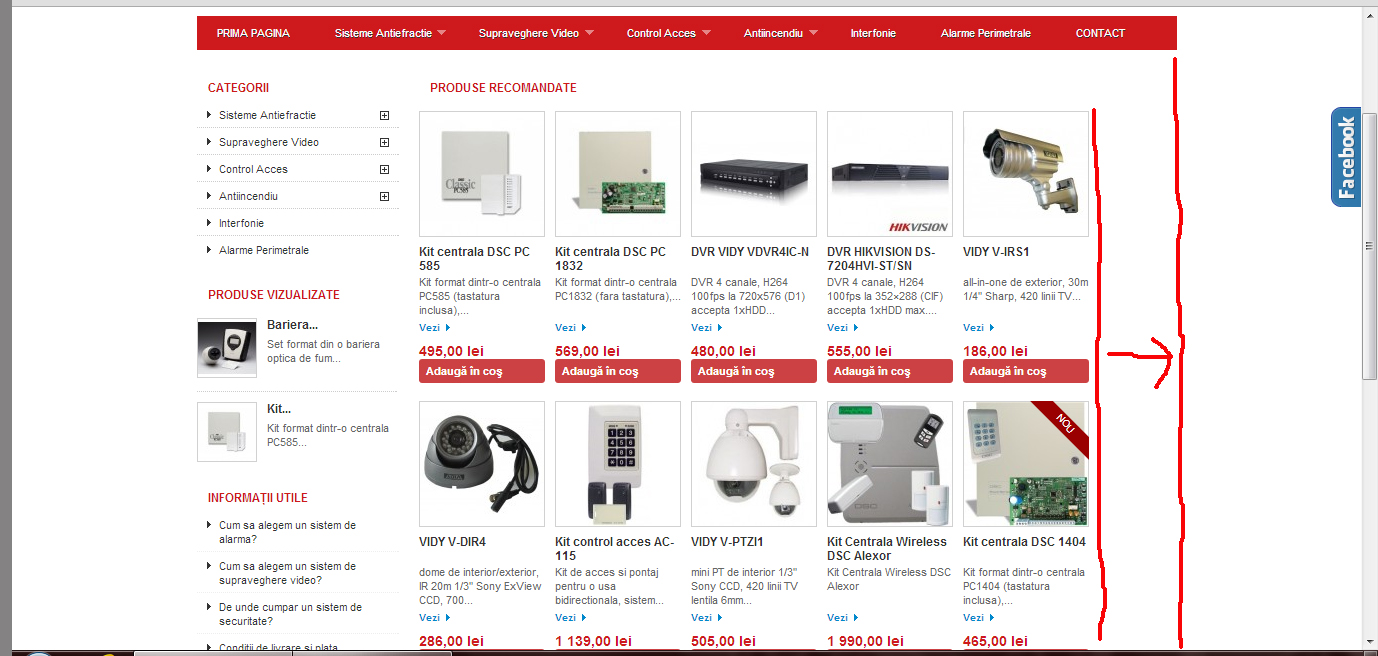The width and height of the screenshot is (1378, 656).
Task: Add Kit centrala DSC PC 585 to cart
Action: [482, 371]
